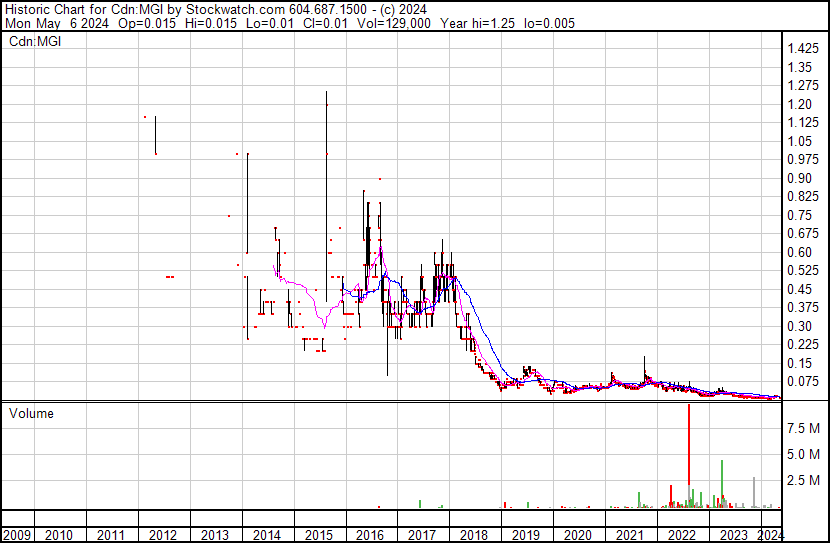Select the 2010 year marker

(58, 535)
